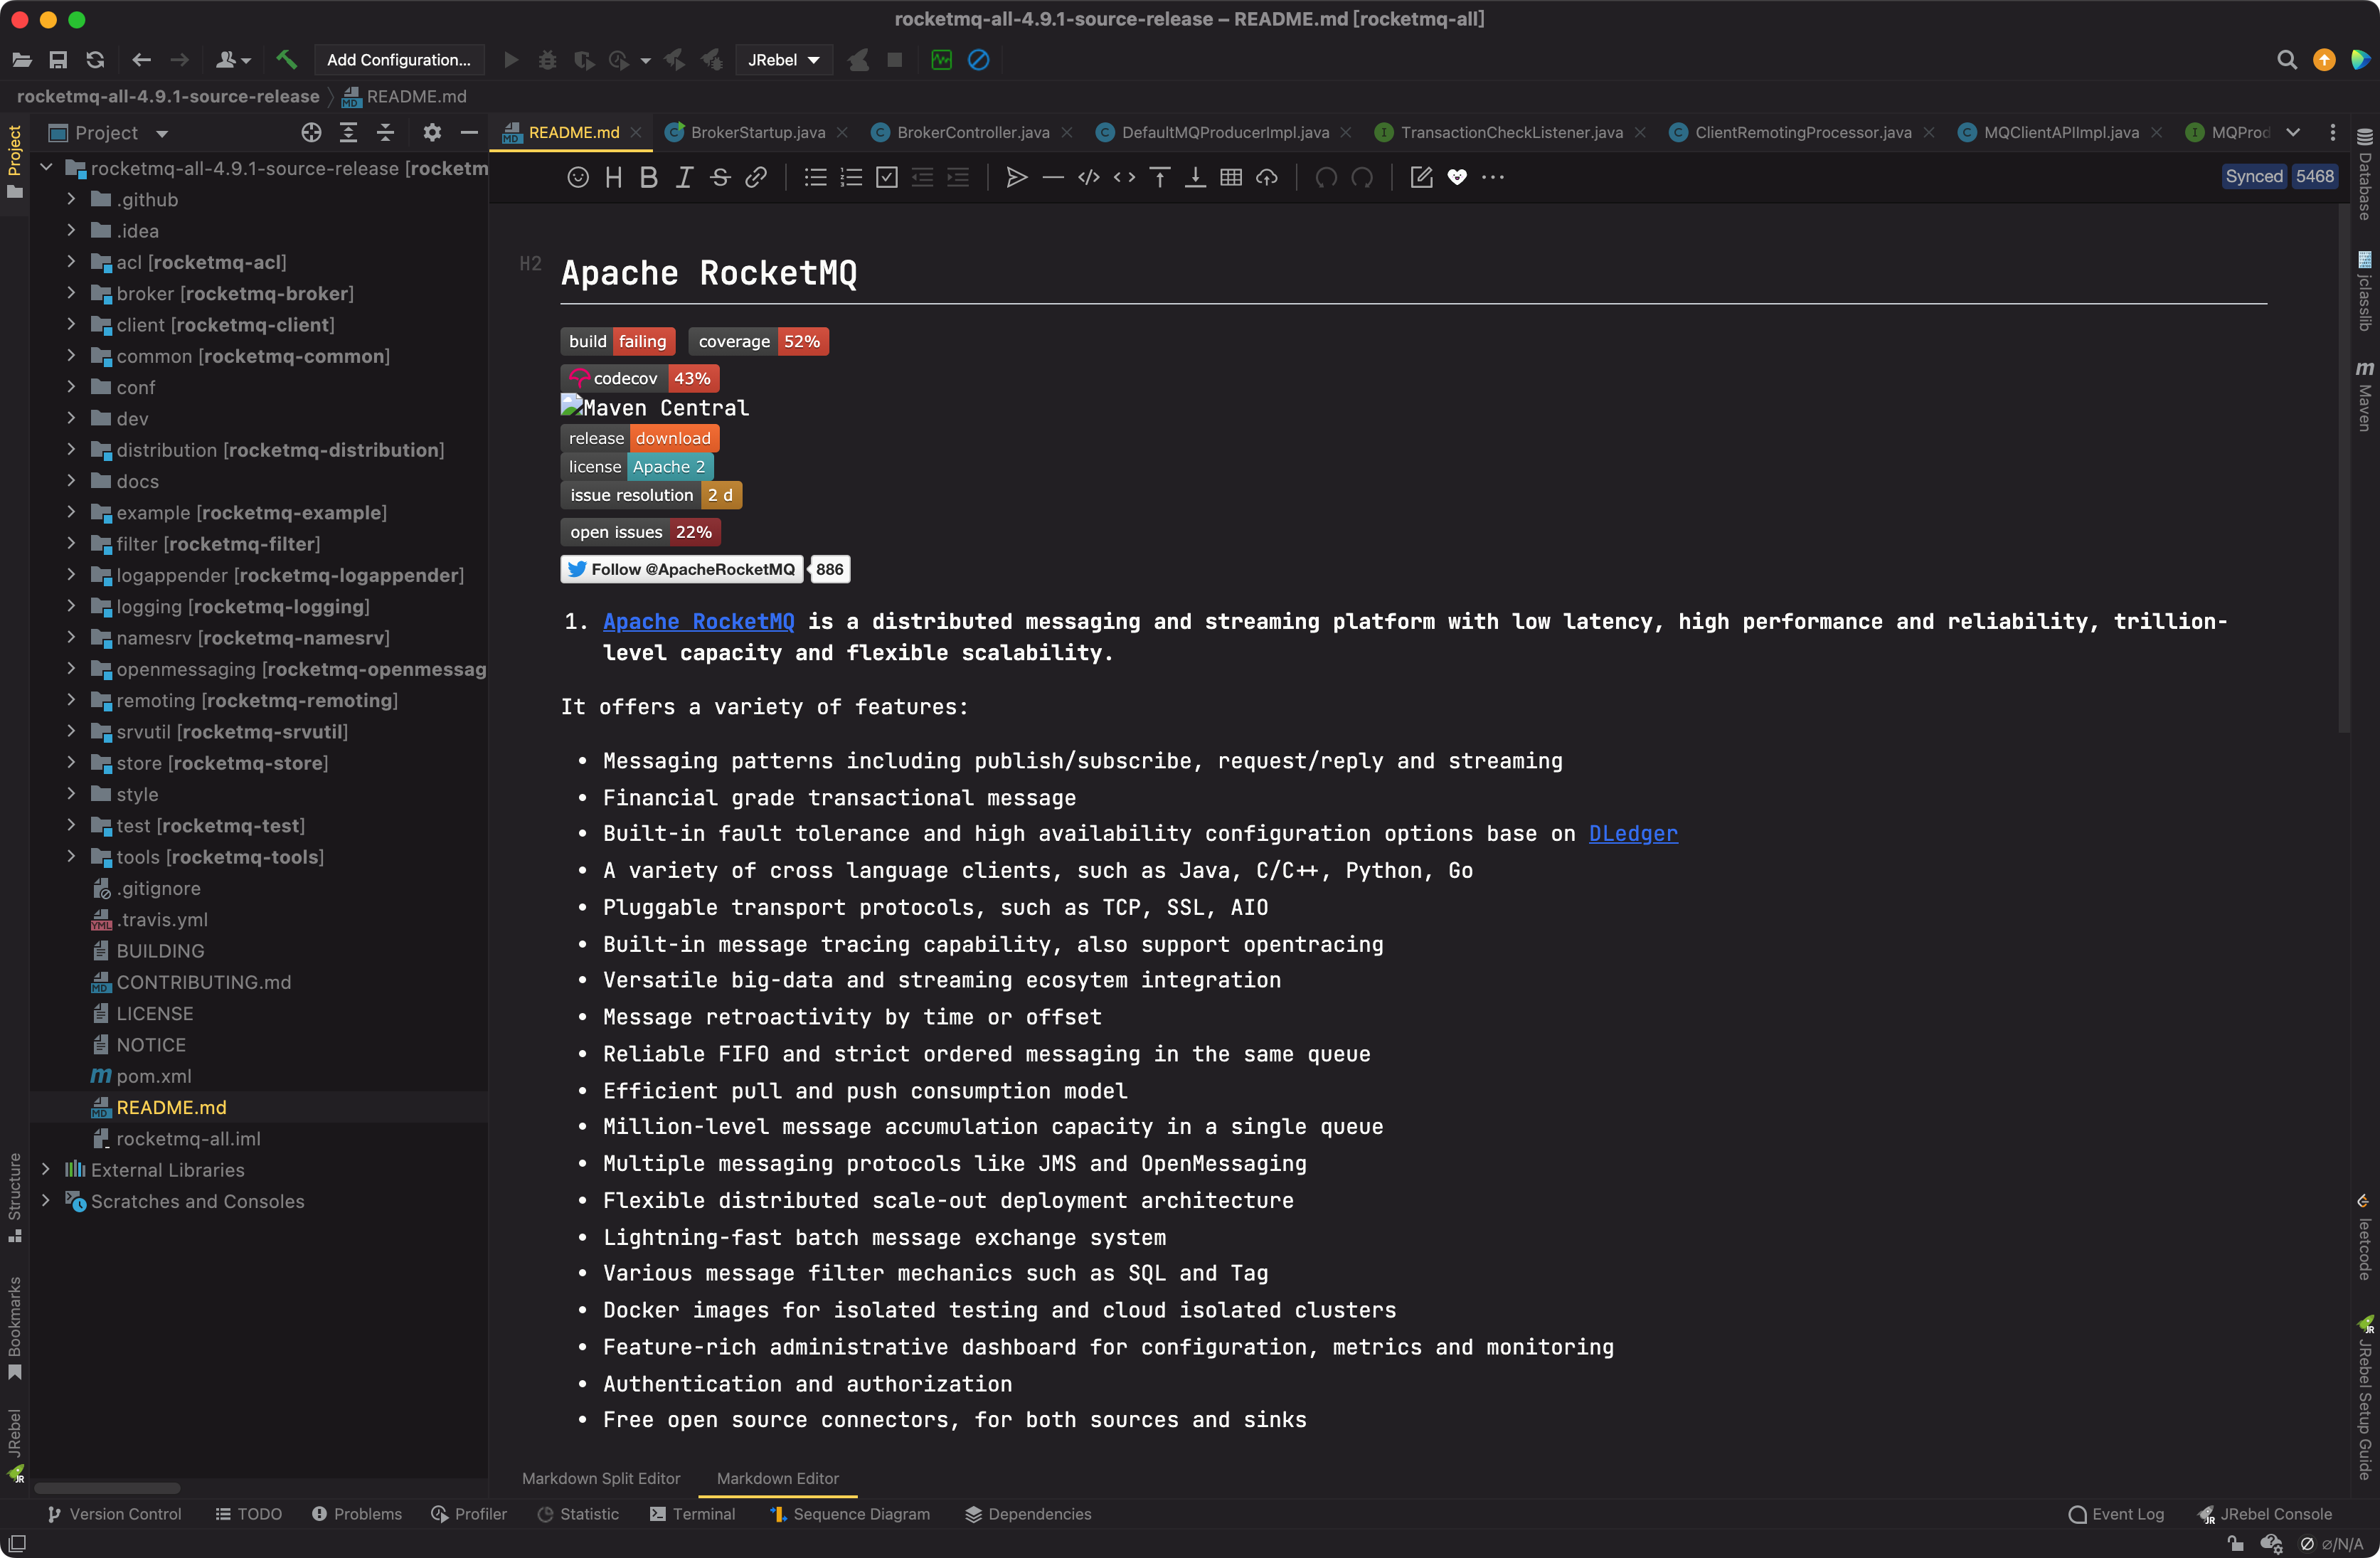
Task: Click the Add Configuration button
Action: [398, 60]
